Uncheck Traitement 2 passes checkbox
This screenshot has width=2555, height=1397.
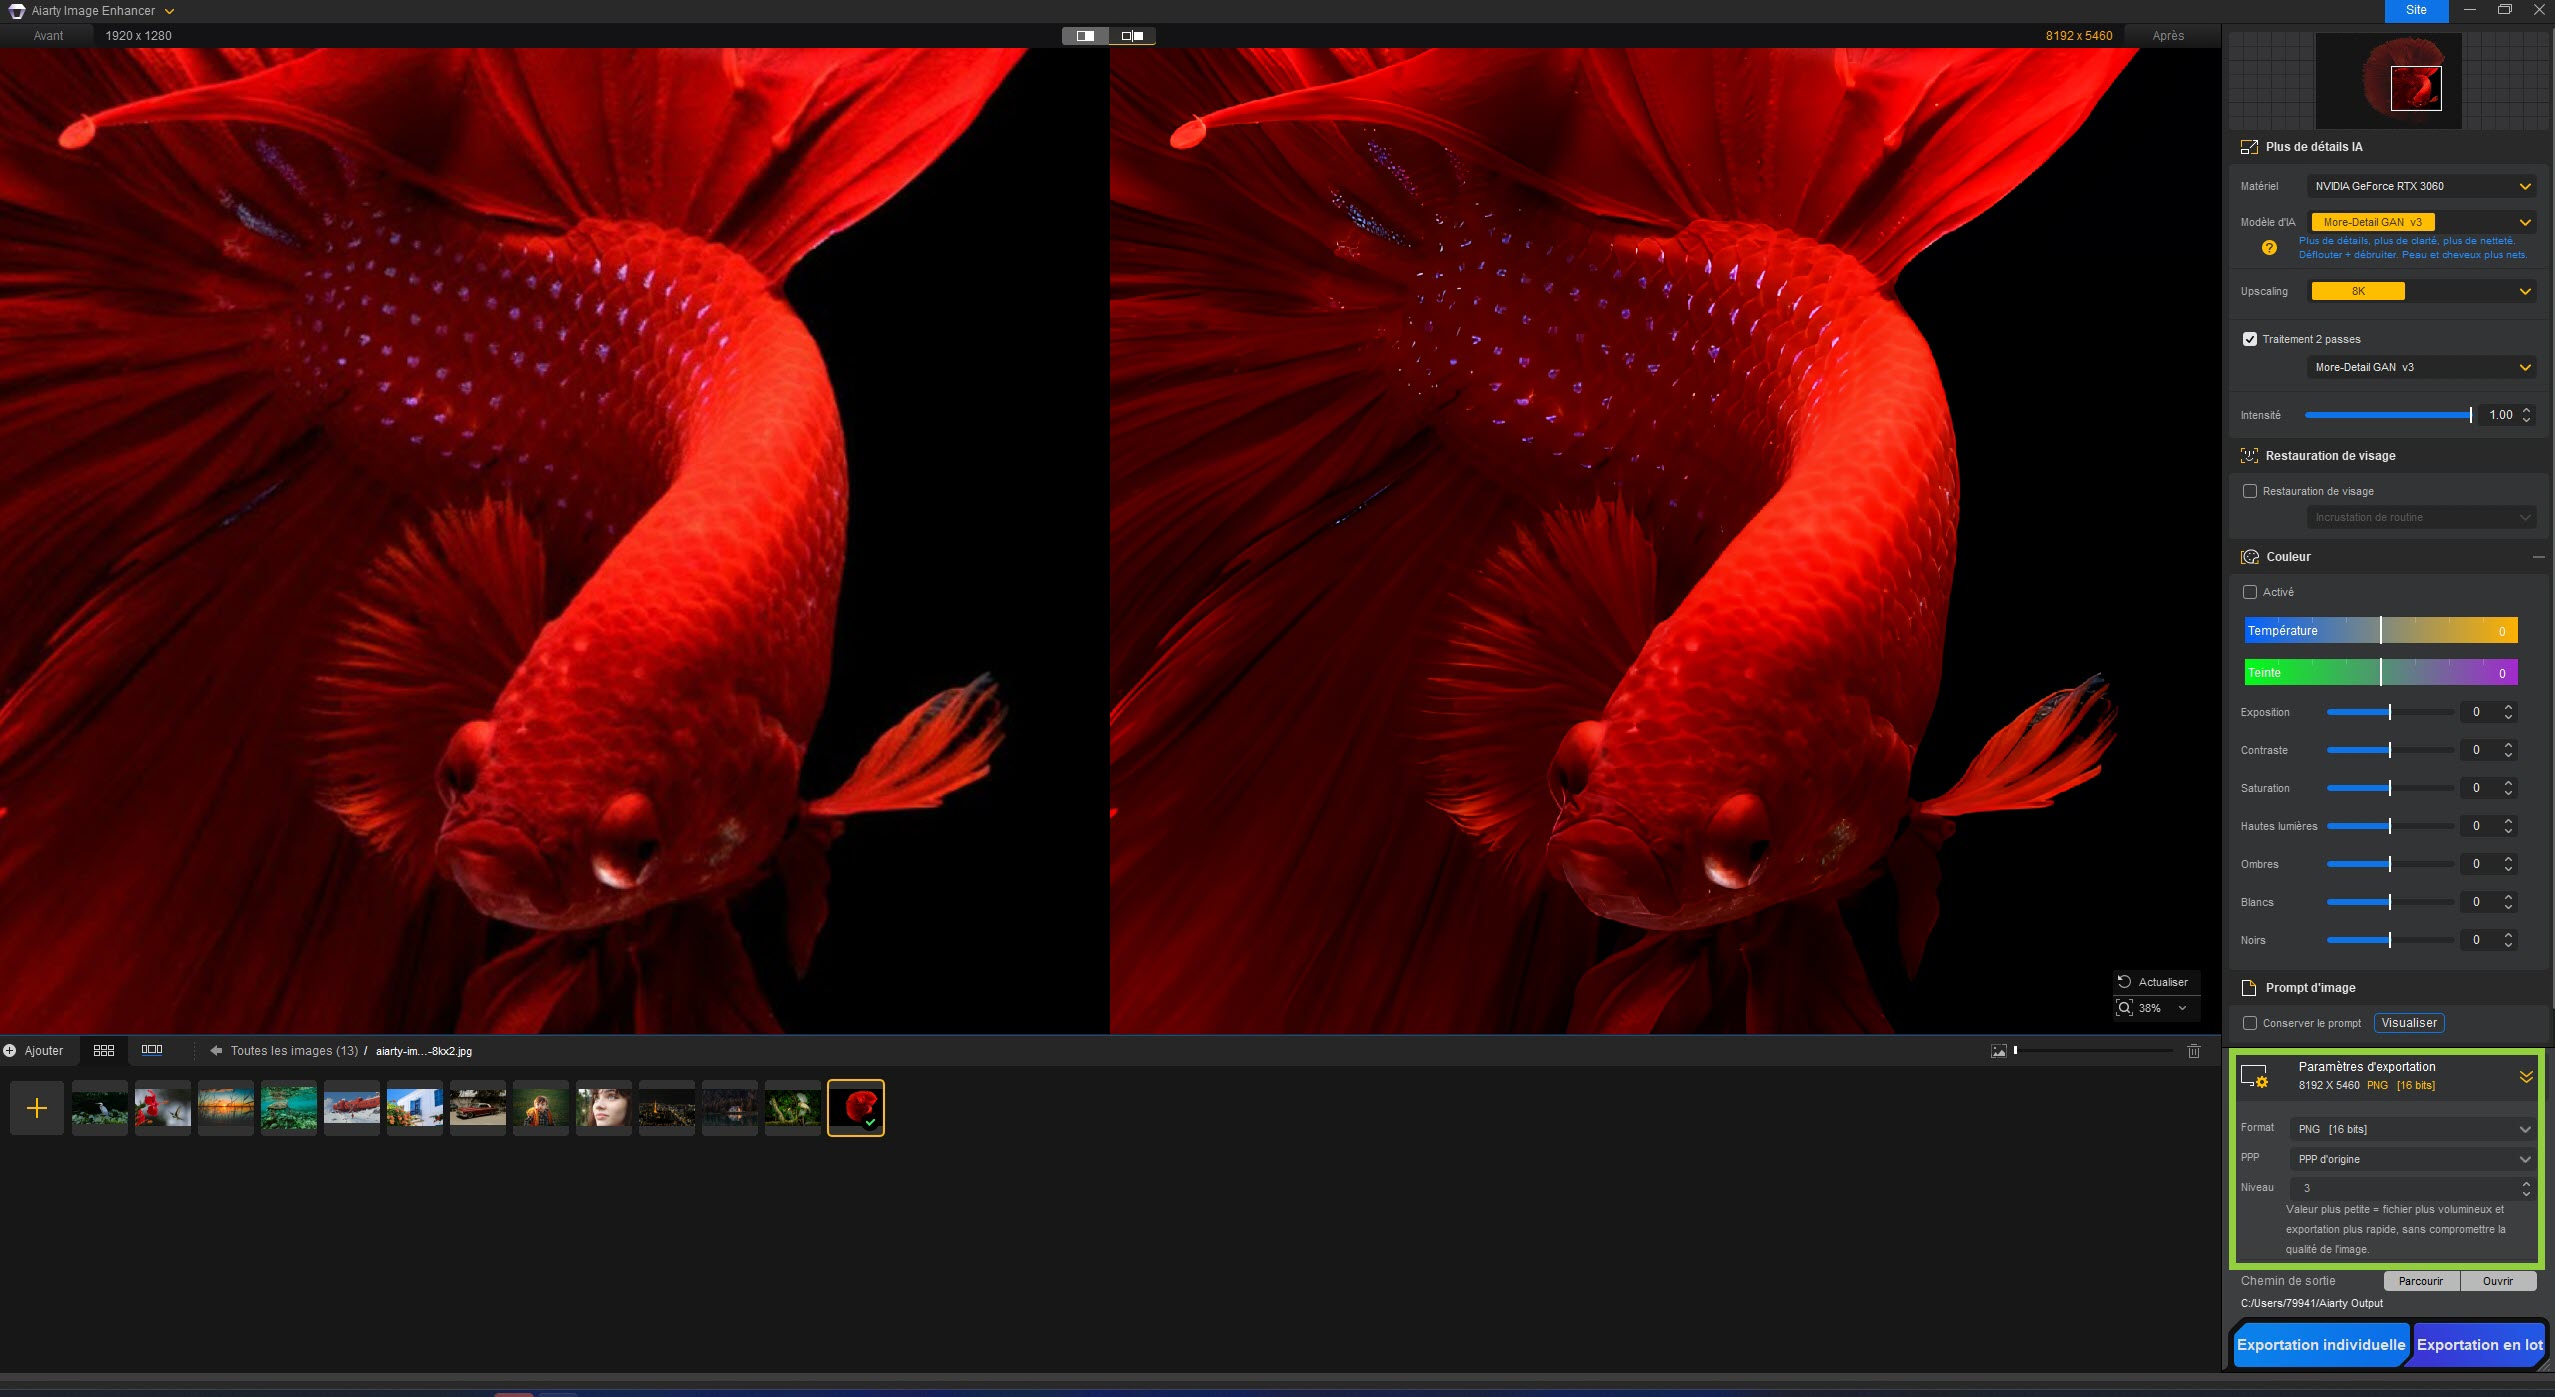[x=2250, y=339]
